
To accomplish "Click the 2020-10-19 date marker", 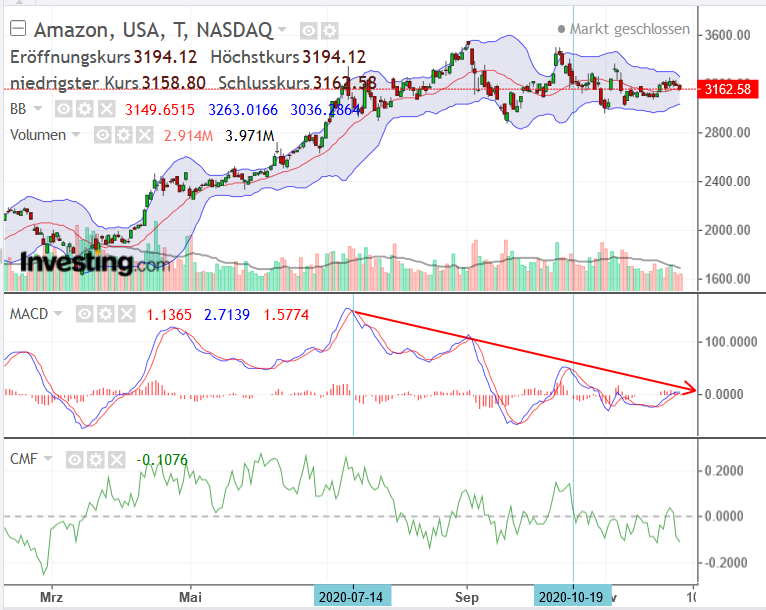I will tap(572, 597).
